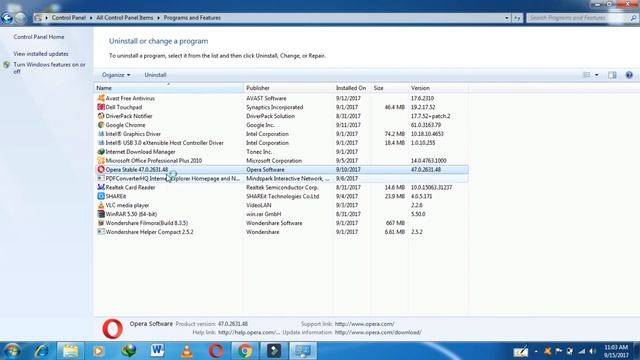Select the Wondershare Helper Compact 2.5.2 row
This screenshot has height=360, width=640.
(x=281, y=232)
